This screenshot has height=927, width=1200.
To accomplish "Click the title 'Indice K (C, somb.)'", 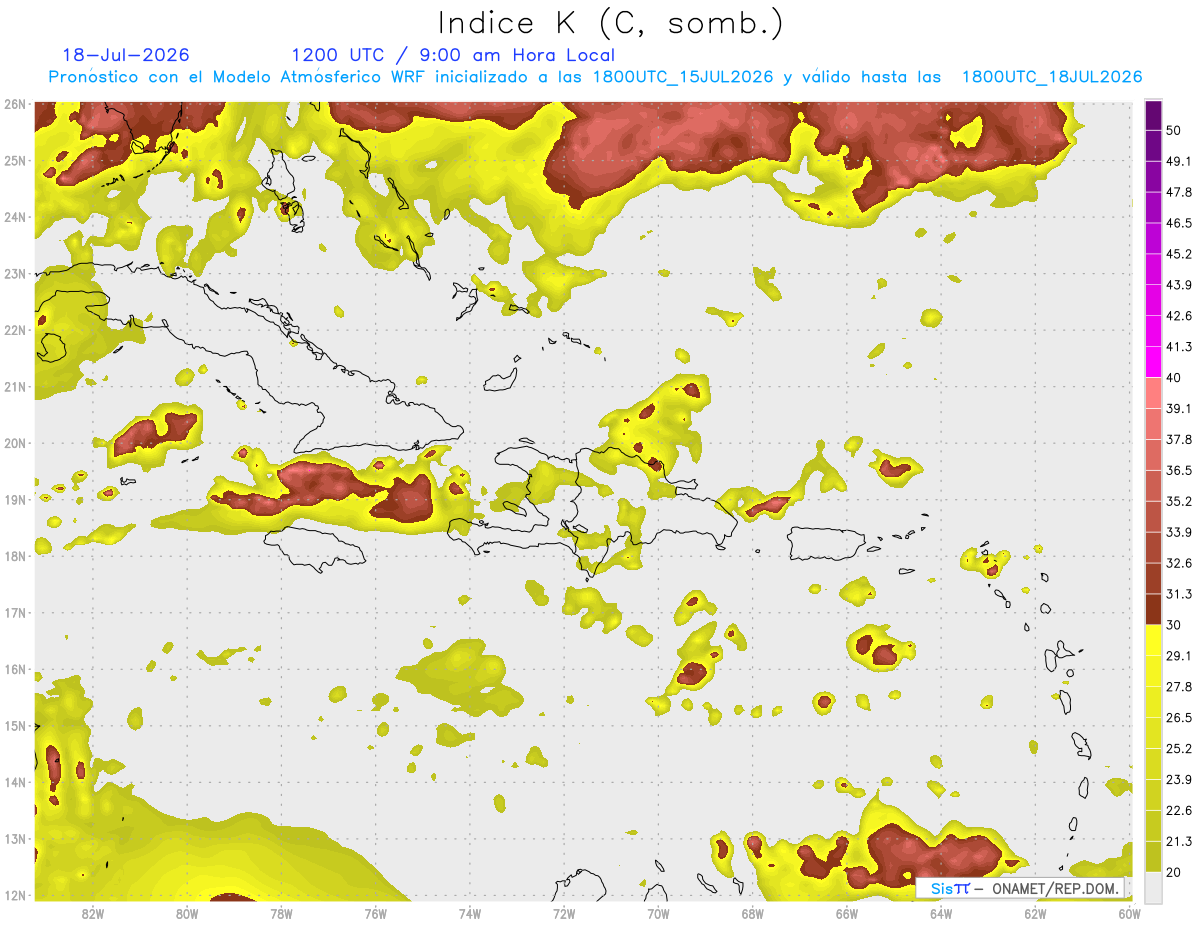I will point(611,23).
